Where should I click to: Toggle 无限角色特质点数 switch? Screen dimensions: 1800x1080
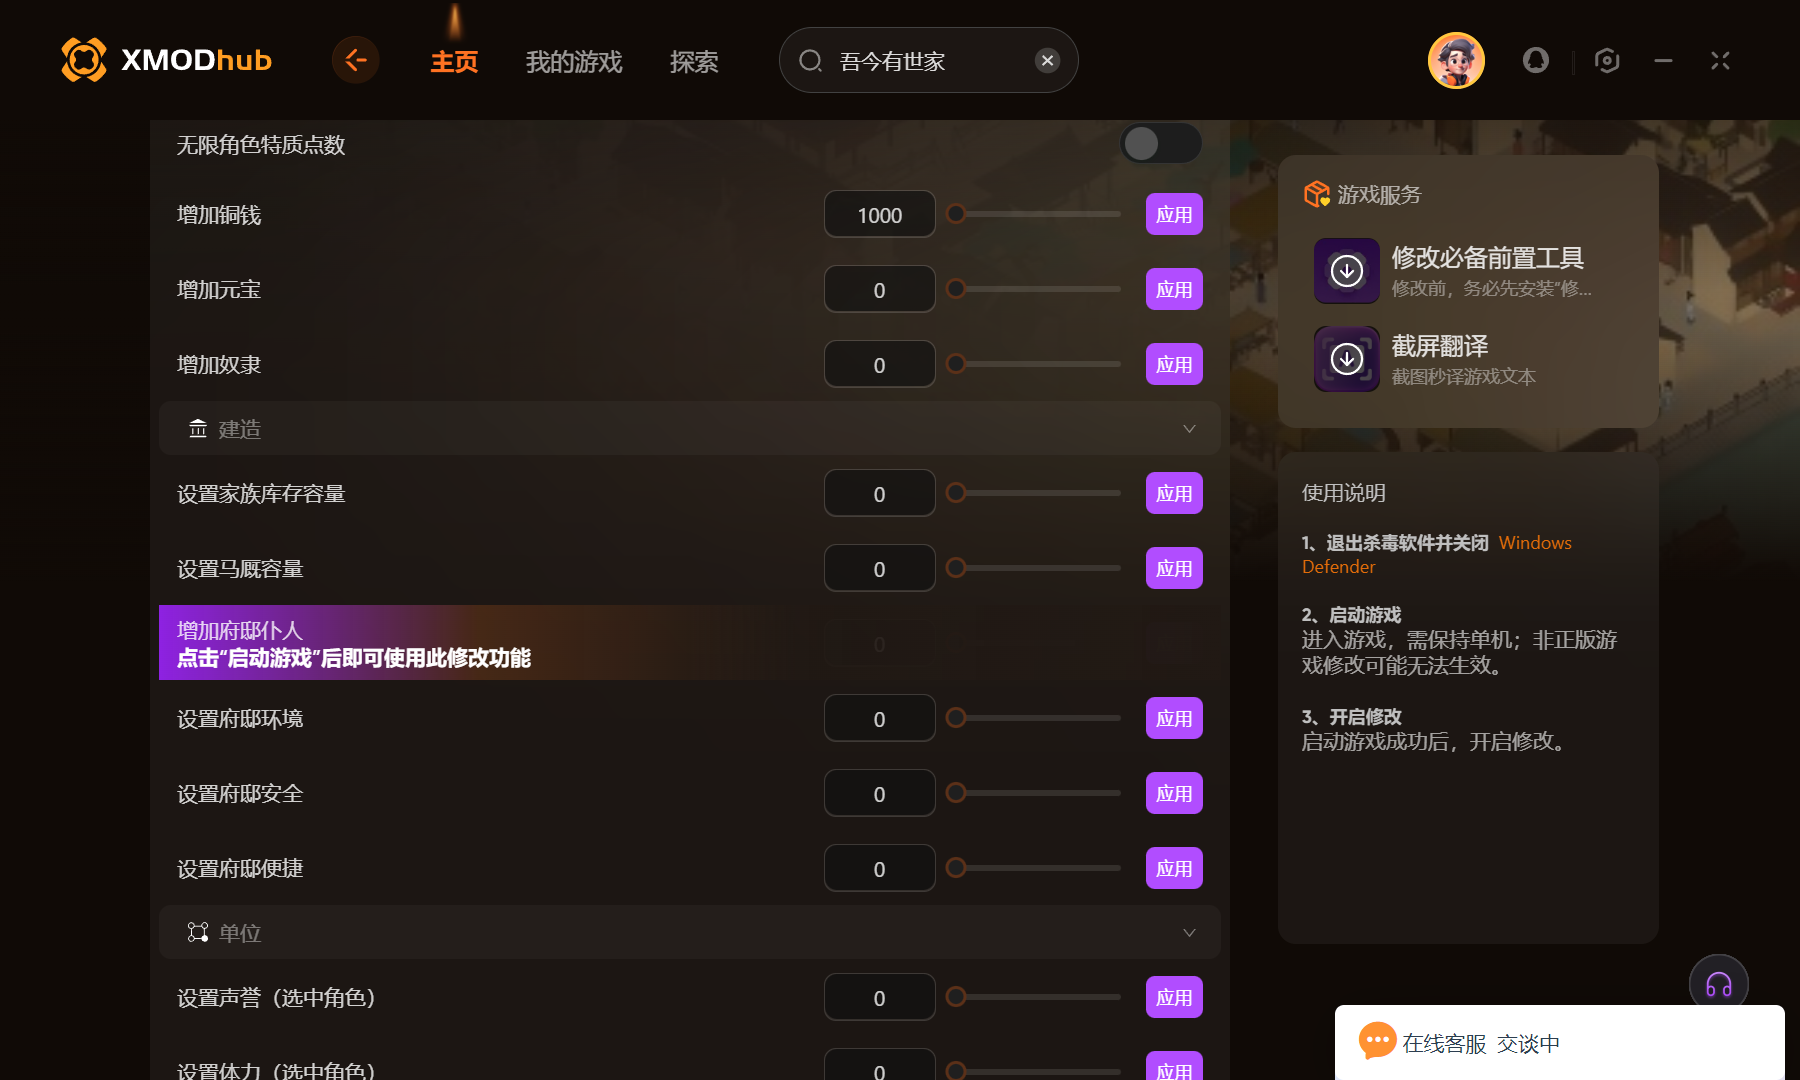(x=1160, y=144)
